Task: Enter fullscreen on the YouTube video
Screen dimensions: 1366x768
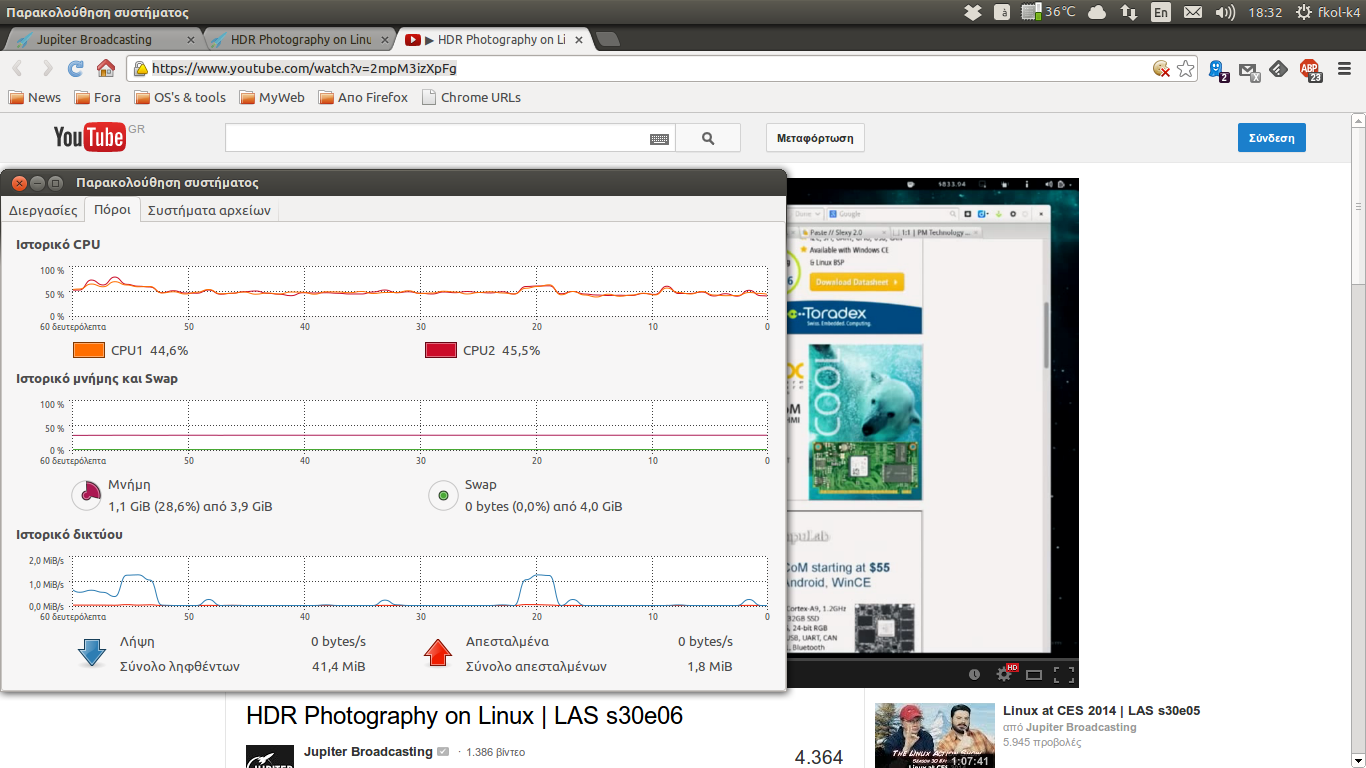Action: click(1064, 675)
